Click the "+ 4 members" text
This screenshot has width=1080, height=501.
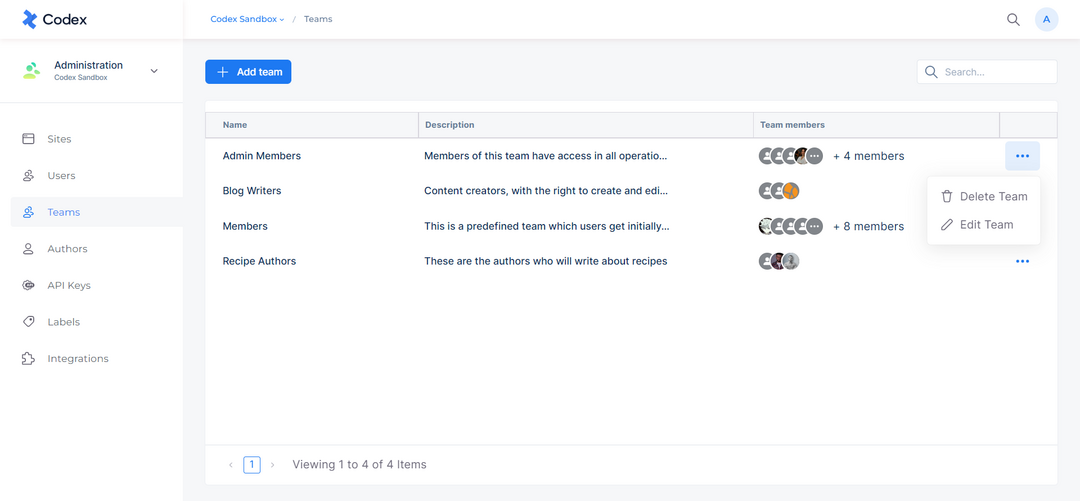coord(869,156)
